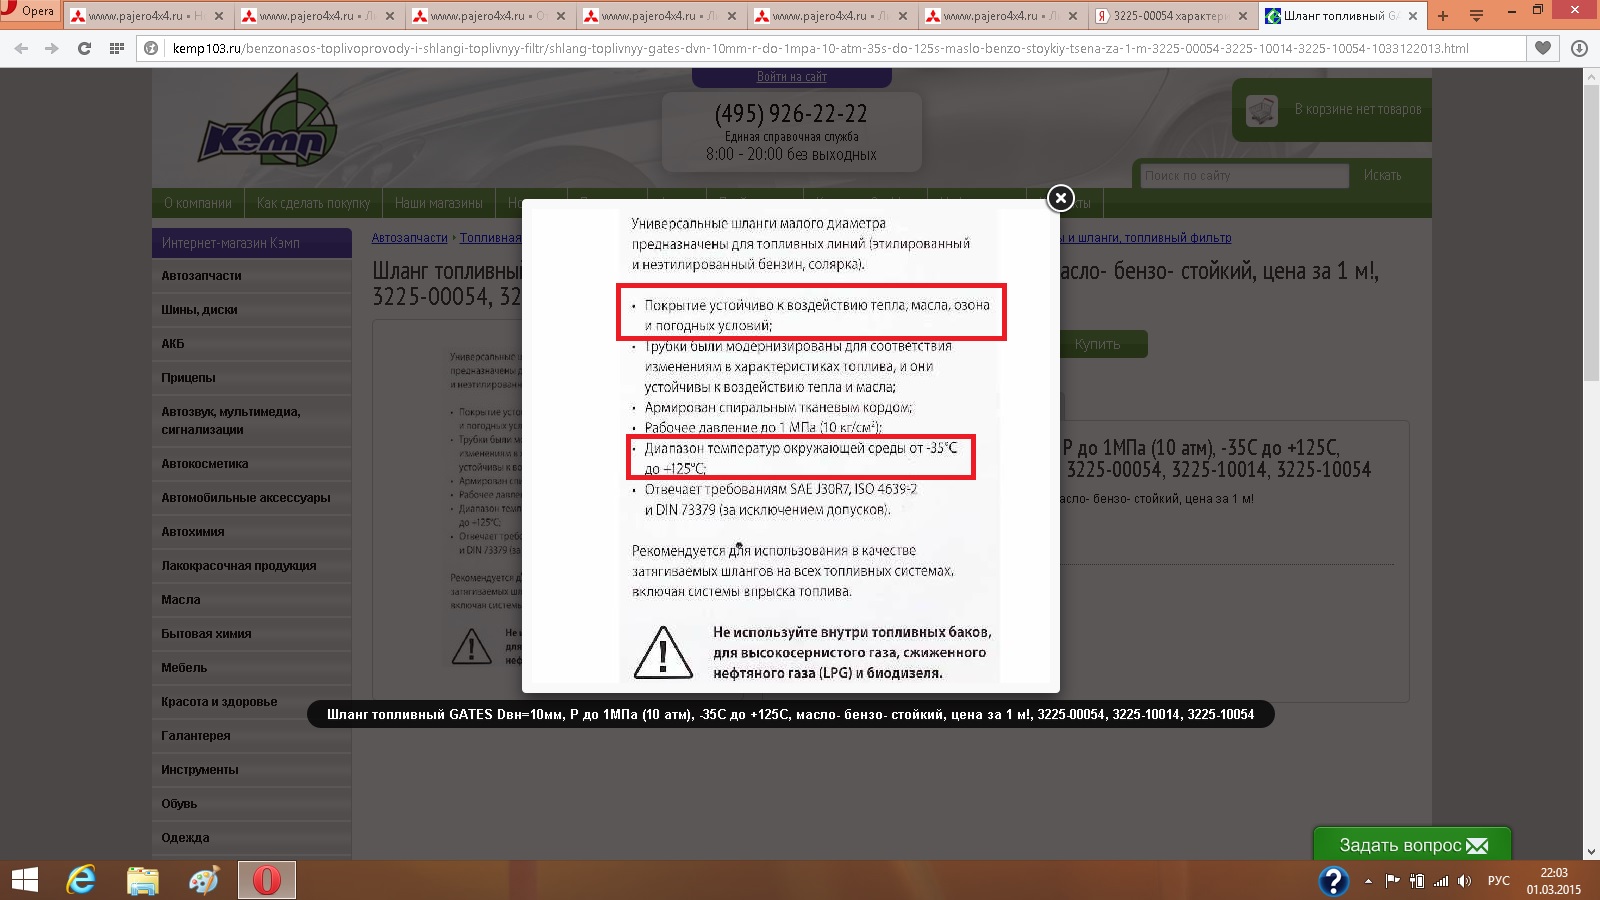The height and width of the screenshot is (900, 1600).
Task: Open the blue help question-mark tray icon
Action: [1333, 880]
